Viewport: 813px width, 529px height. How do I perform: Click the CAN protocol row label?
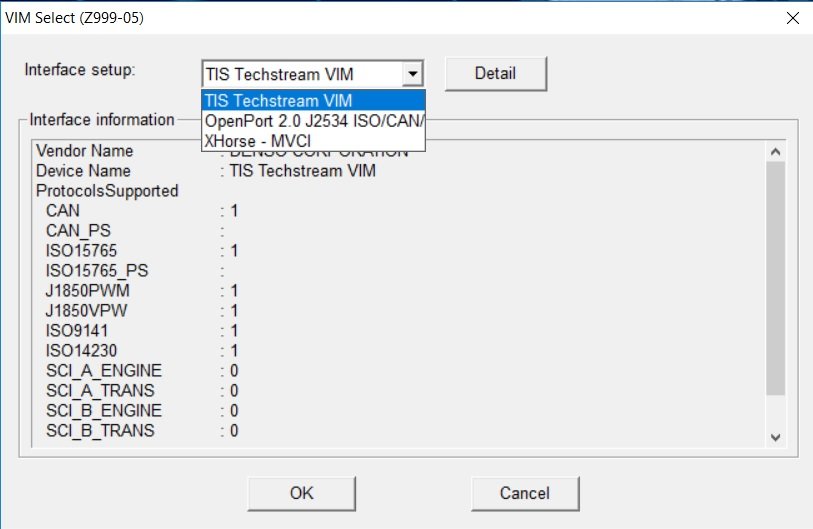click(x=63, y=211)
